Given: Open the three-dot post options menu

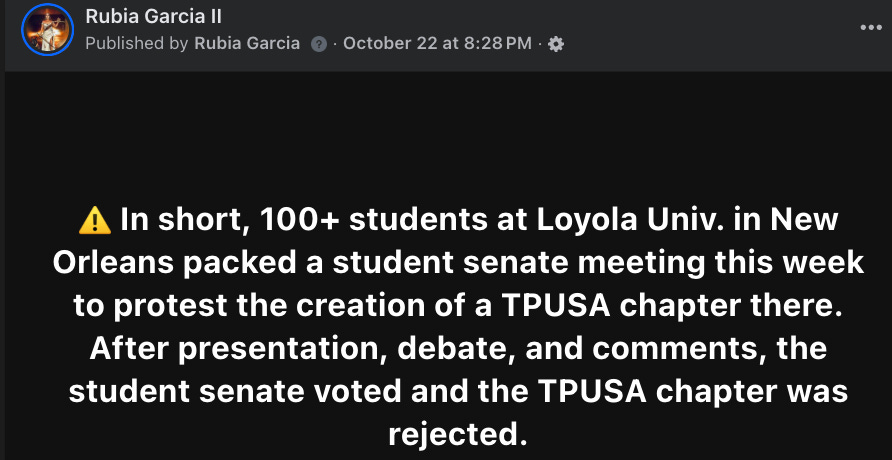Looking at the screenshot, I should pos(871,27).
